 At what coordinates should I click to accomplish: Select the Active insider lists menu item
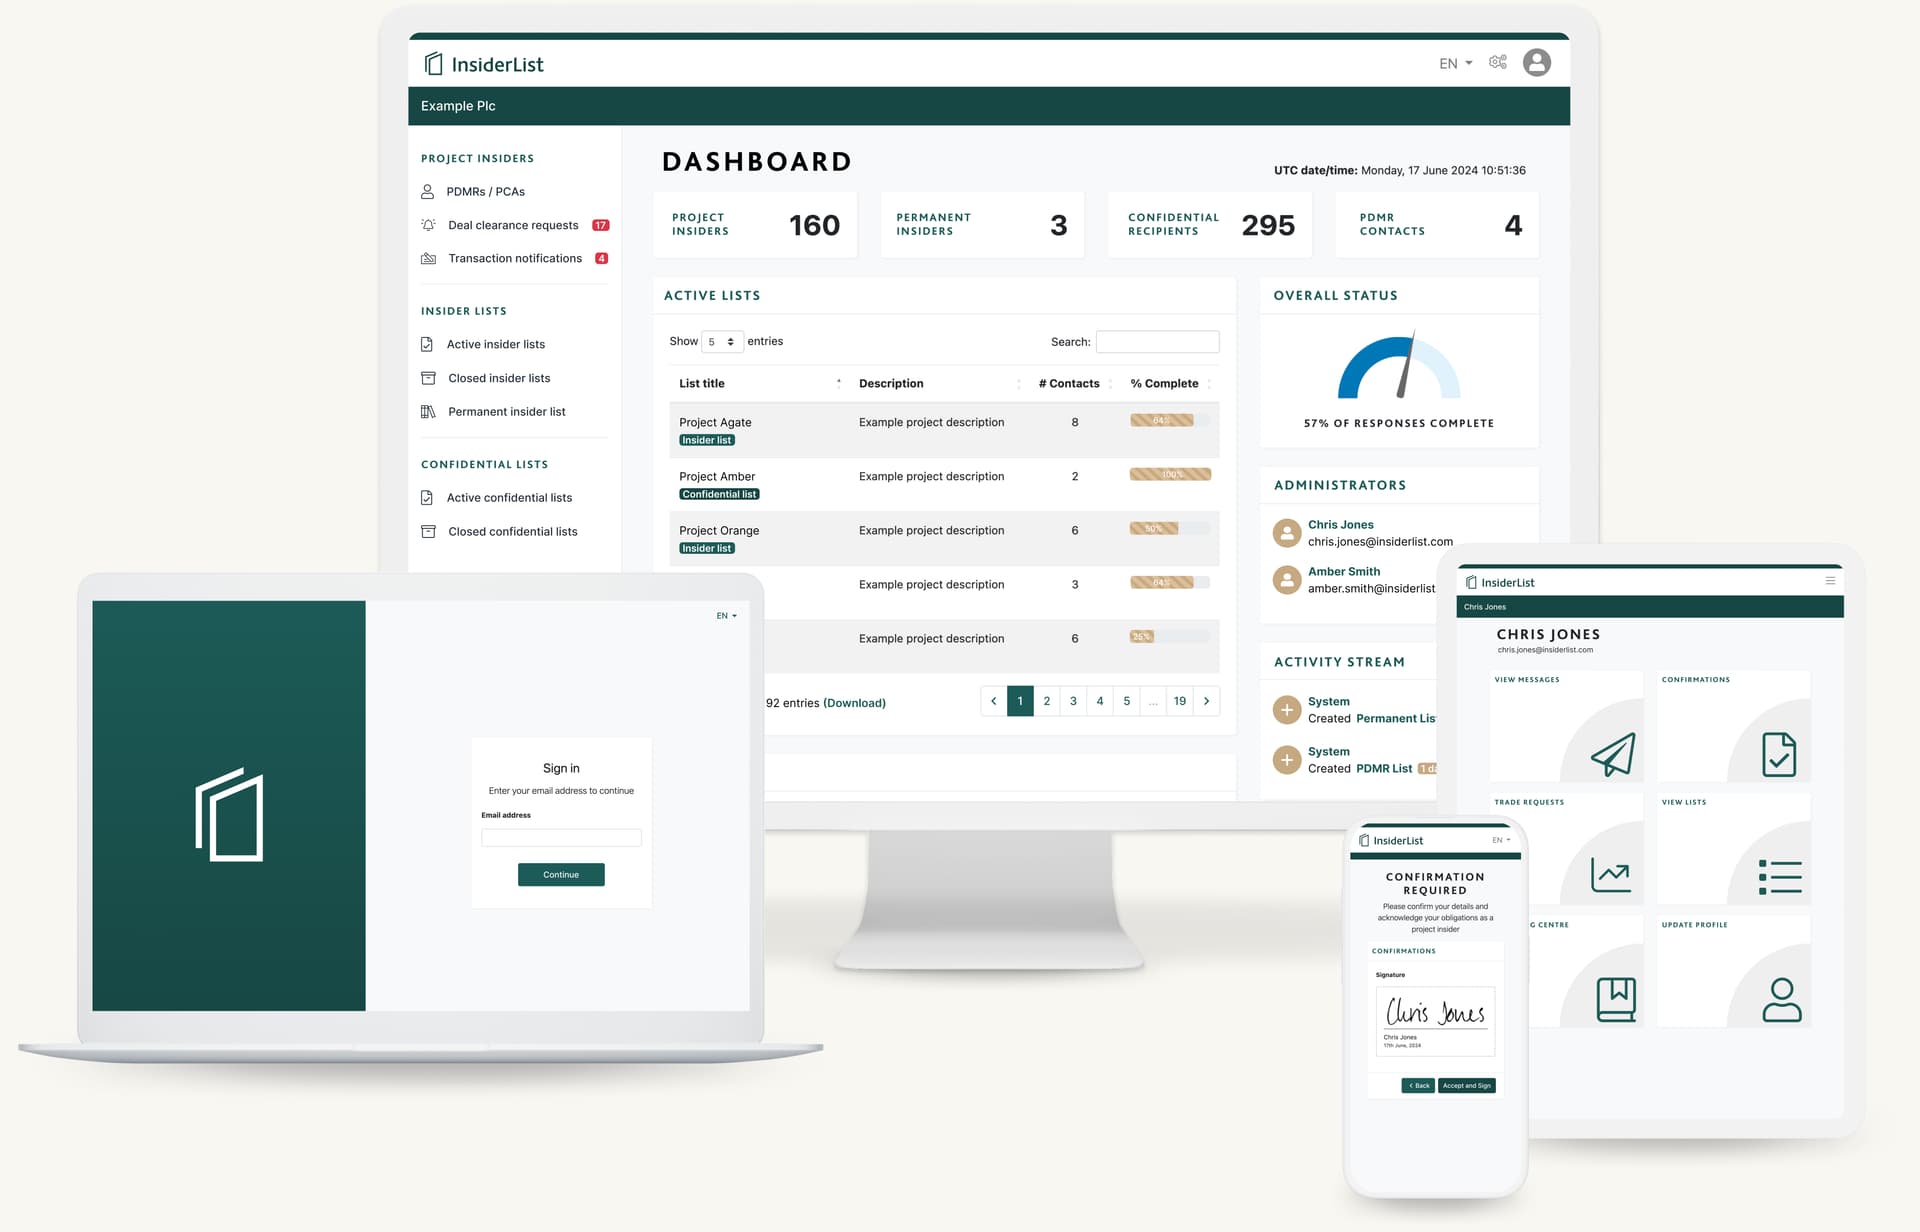497,342
